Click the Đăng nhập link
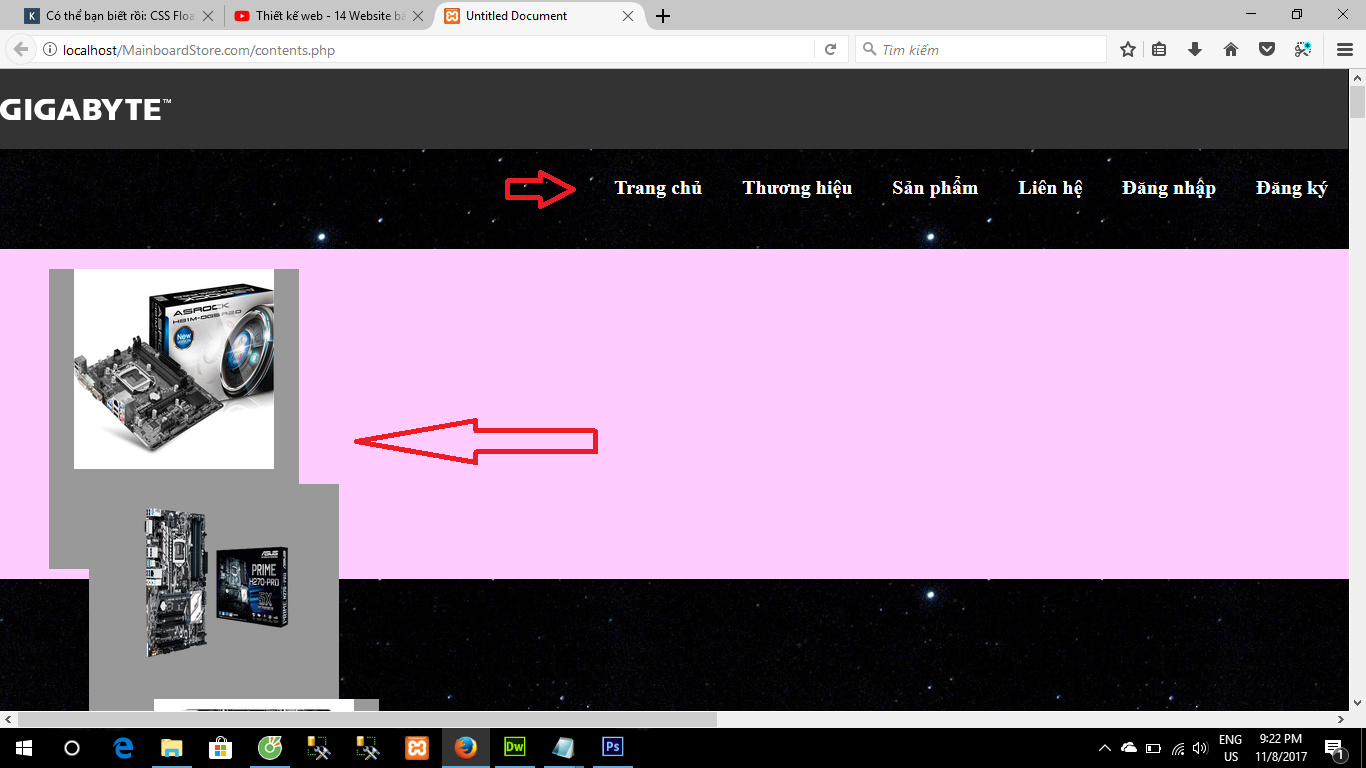The height and width of the screenshot is (768, 1366). coord(1168,188)
